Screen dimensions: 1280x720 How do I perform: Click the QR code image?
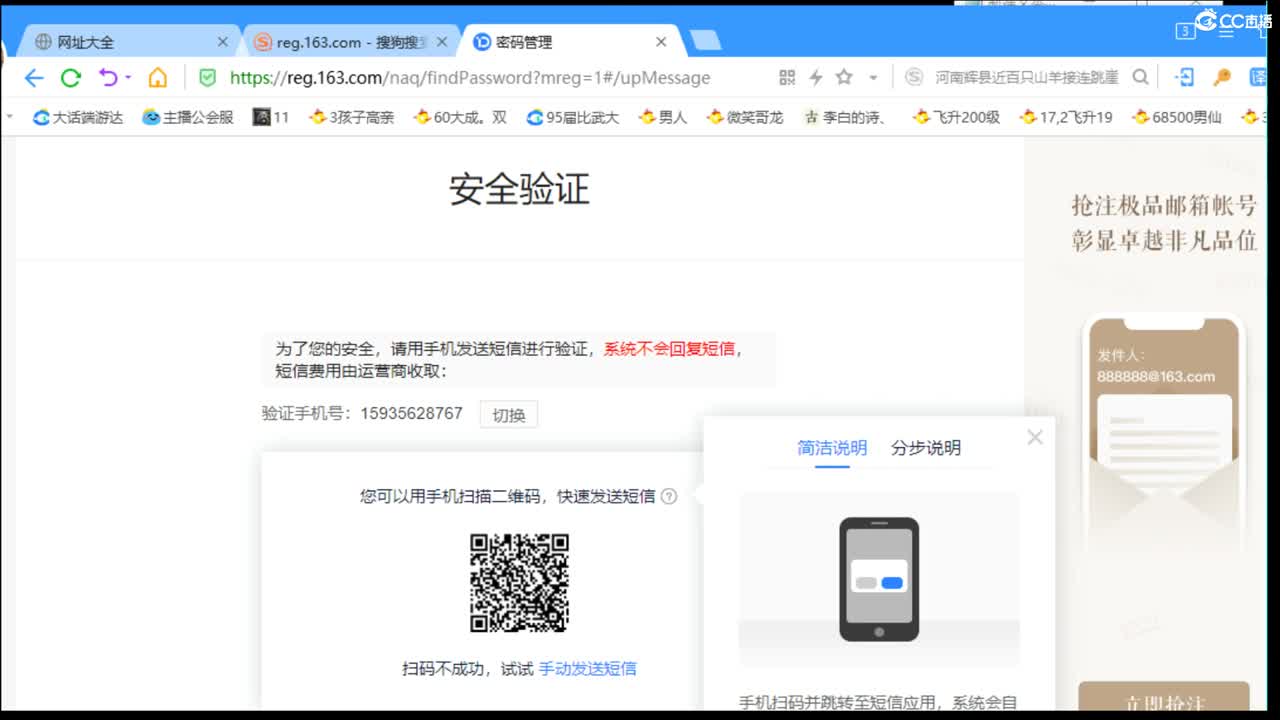(x=519, y=583)
